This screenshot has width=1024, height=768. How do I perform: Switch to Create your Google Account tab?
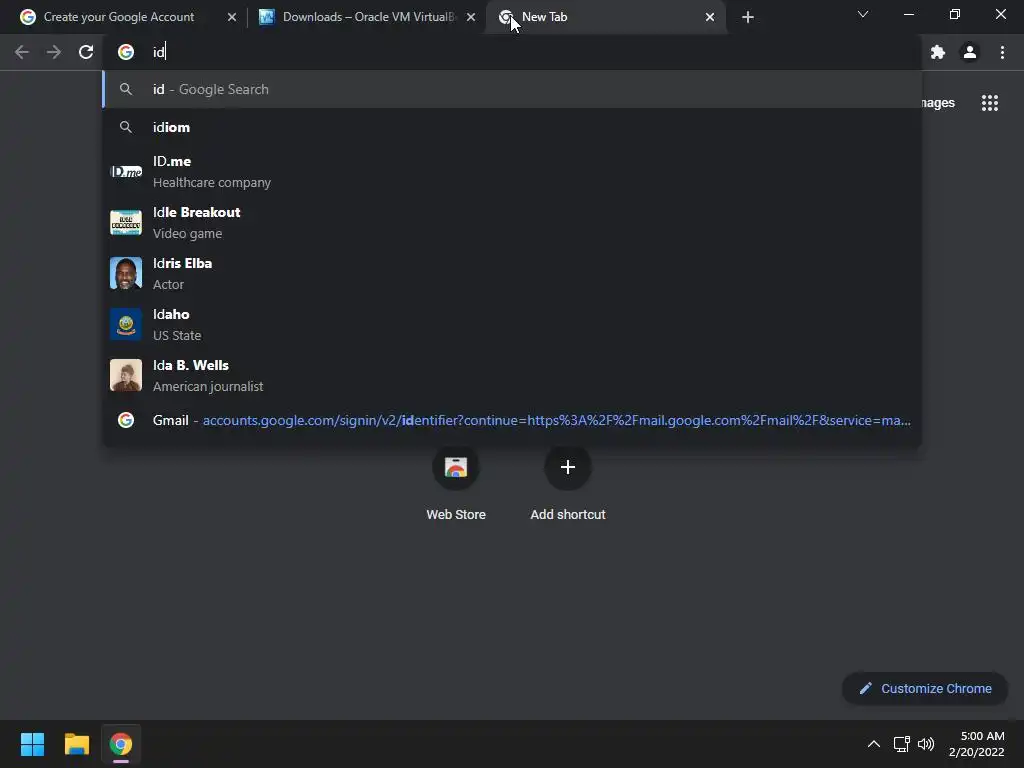click(x=119, y=17)
